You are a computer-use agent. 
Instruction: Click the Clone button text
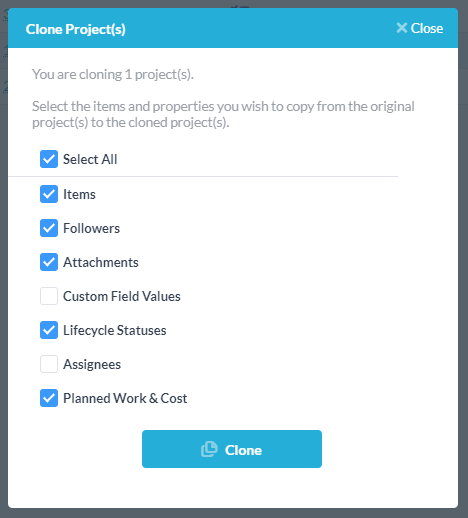pyautogui.click(x=243, y=450)
